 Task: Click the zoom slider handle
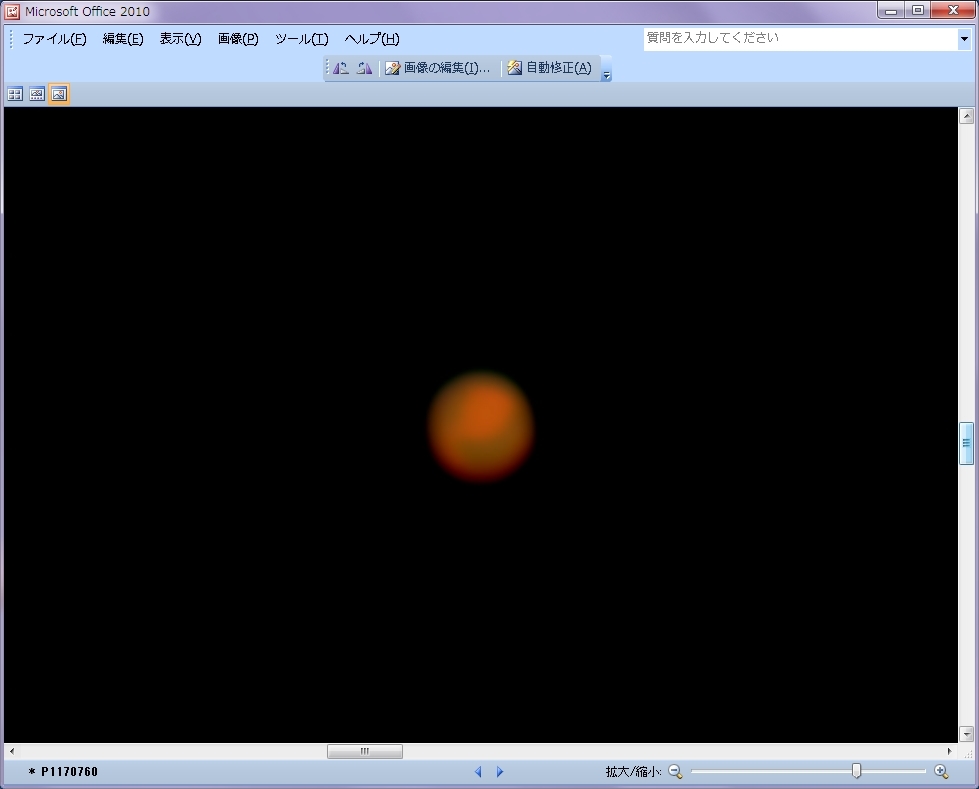(857, 771)
